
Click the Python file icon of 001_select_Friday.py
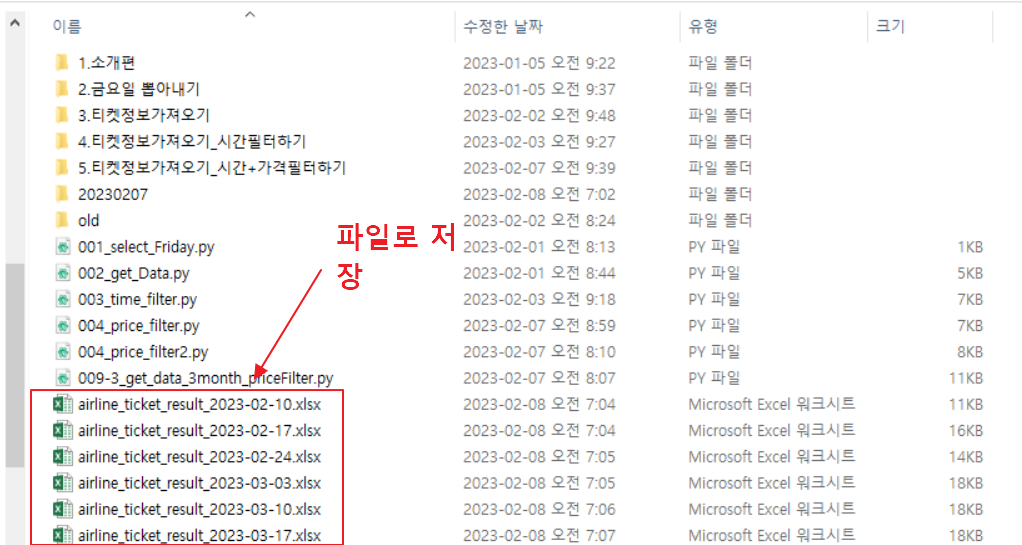coord(63,247)
